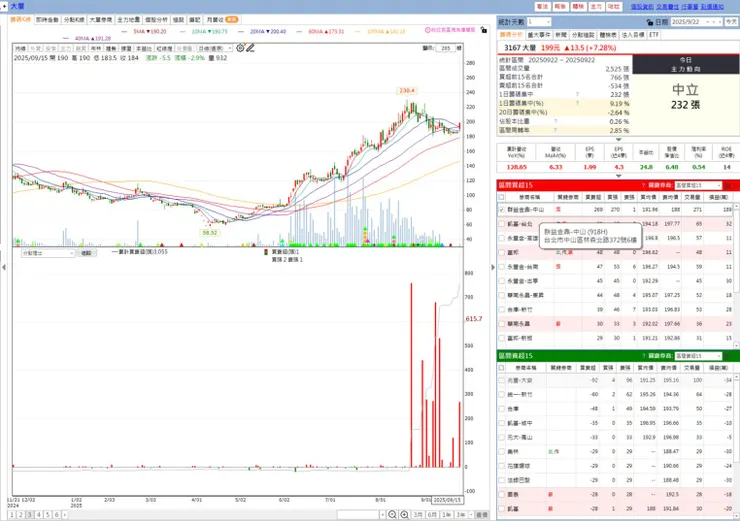Select the 美林 broker row

pos(616,452)
